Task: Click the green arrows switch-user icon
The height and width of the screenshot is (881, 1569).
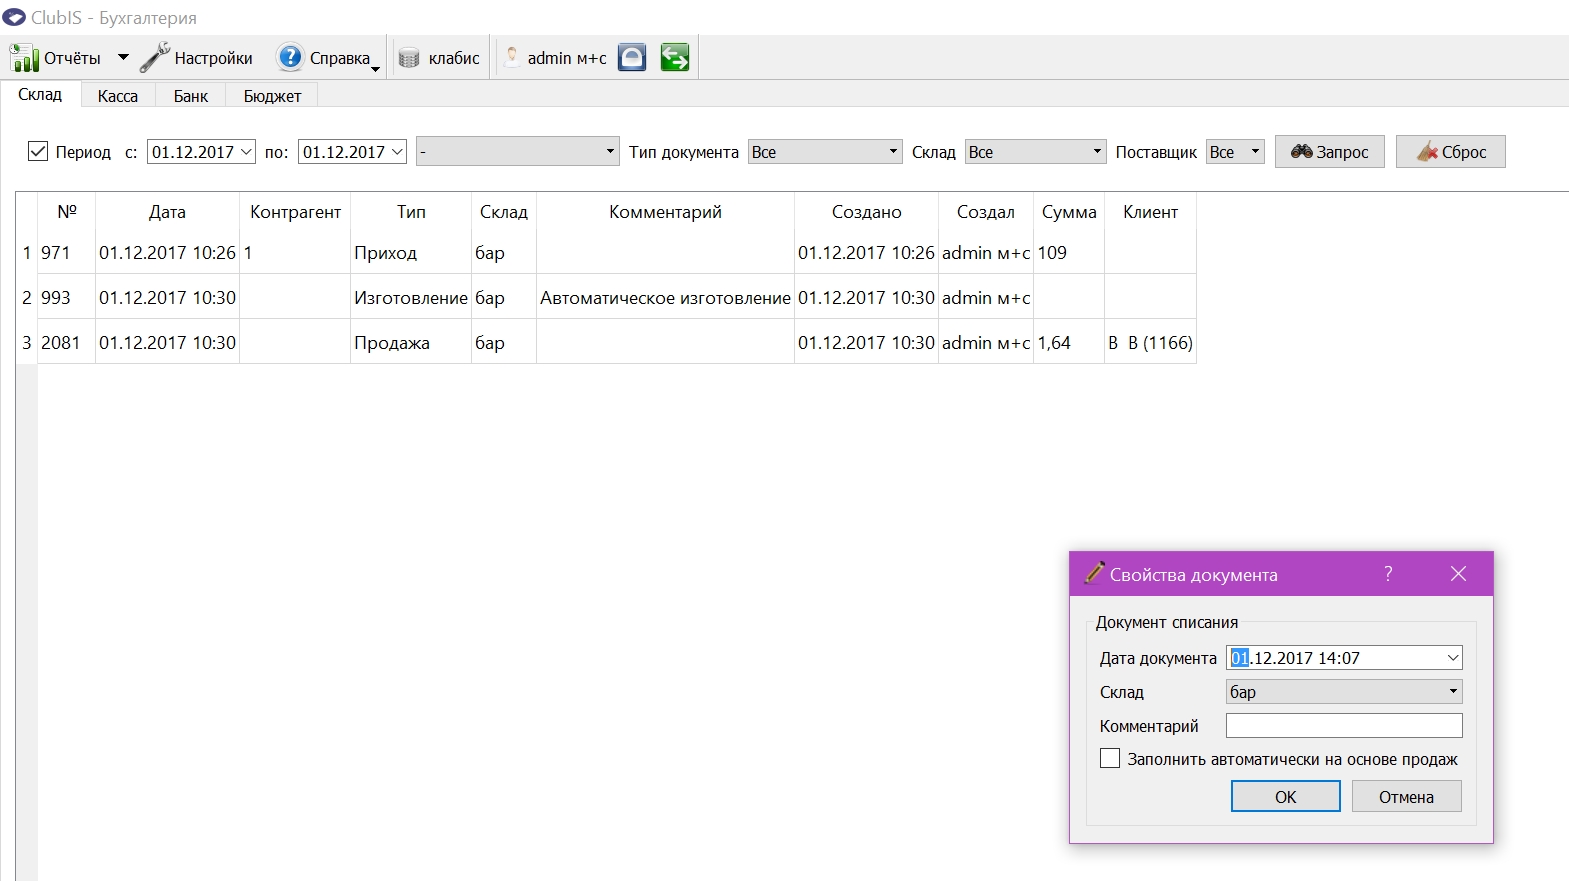Action: (x=675, y=57)
